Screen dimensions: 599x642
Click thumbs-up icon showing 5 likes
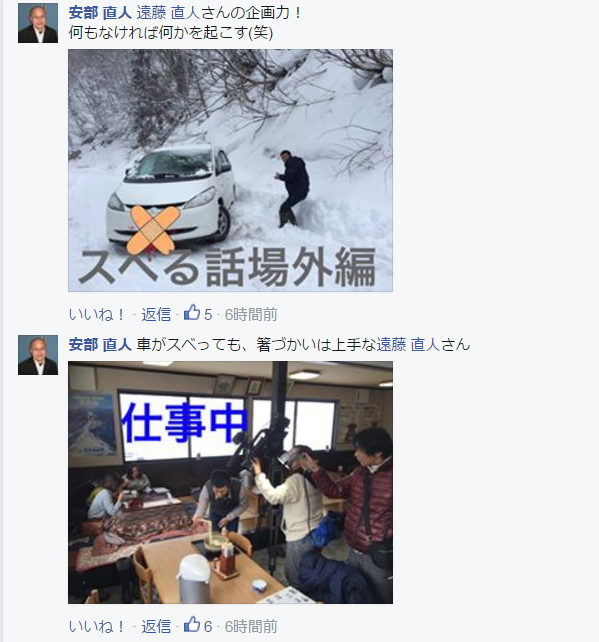click(192, 313)
